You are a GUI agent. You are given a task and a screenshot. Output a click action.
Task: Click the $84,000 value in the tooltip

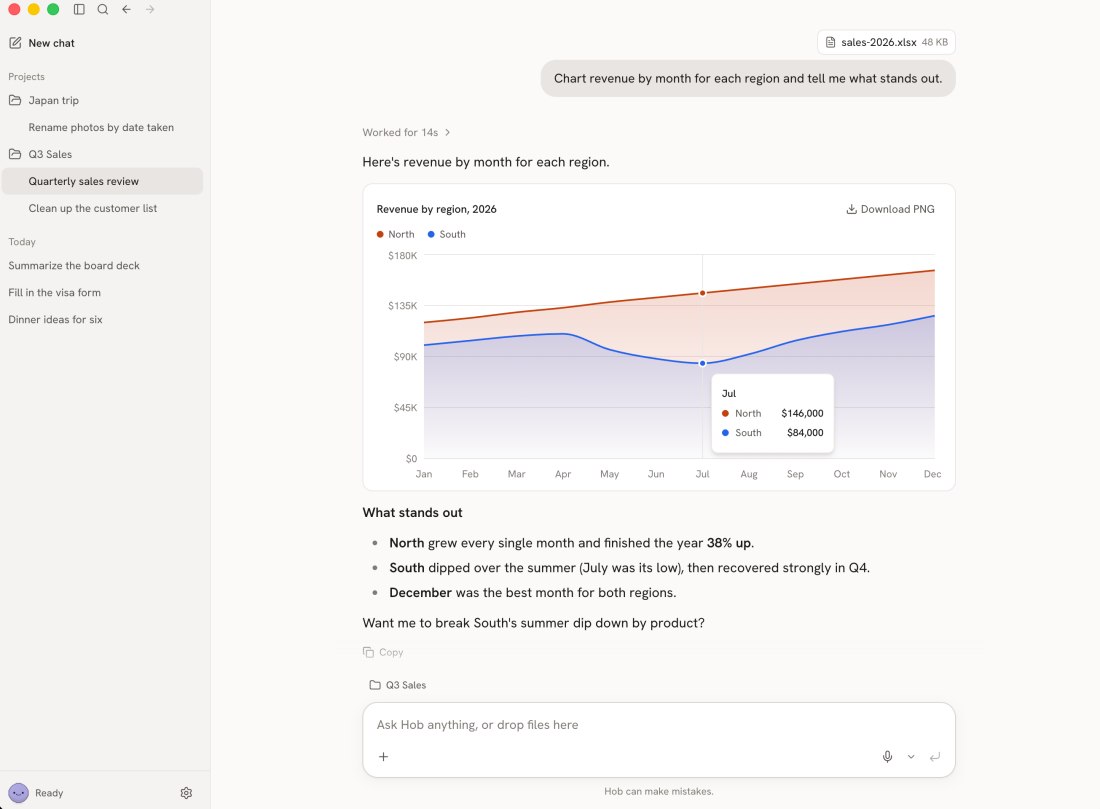coord(805,433)
